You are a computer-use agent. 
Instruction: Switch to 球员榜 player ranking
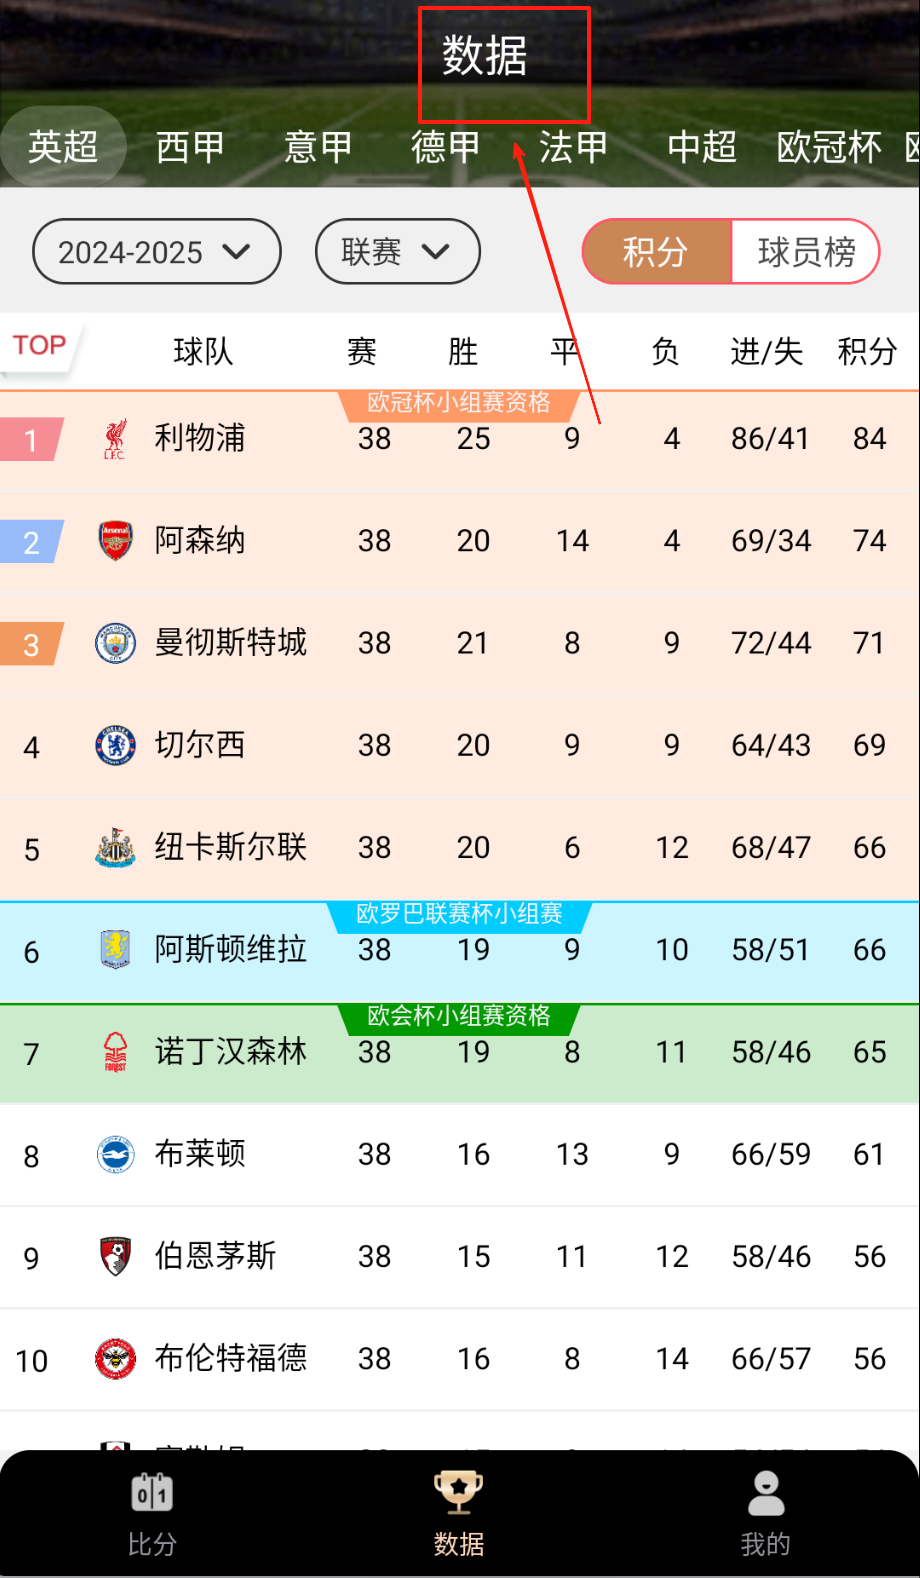(806, 252)
